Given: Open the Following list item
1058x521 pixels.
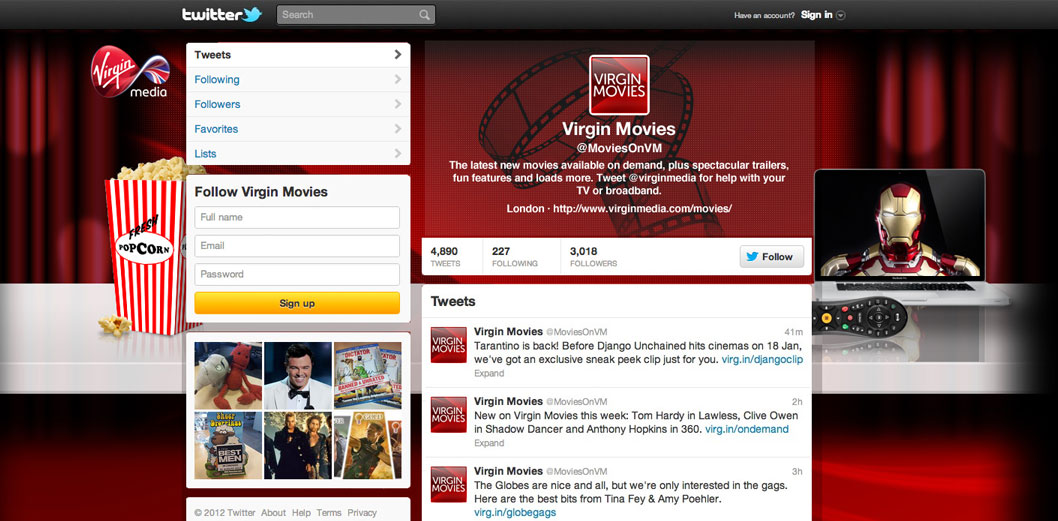Looking at the screenshot, I should point(298,80).
